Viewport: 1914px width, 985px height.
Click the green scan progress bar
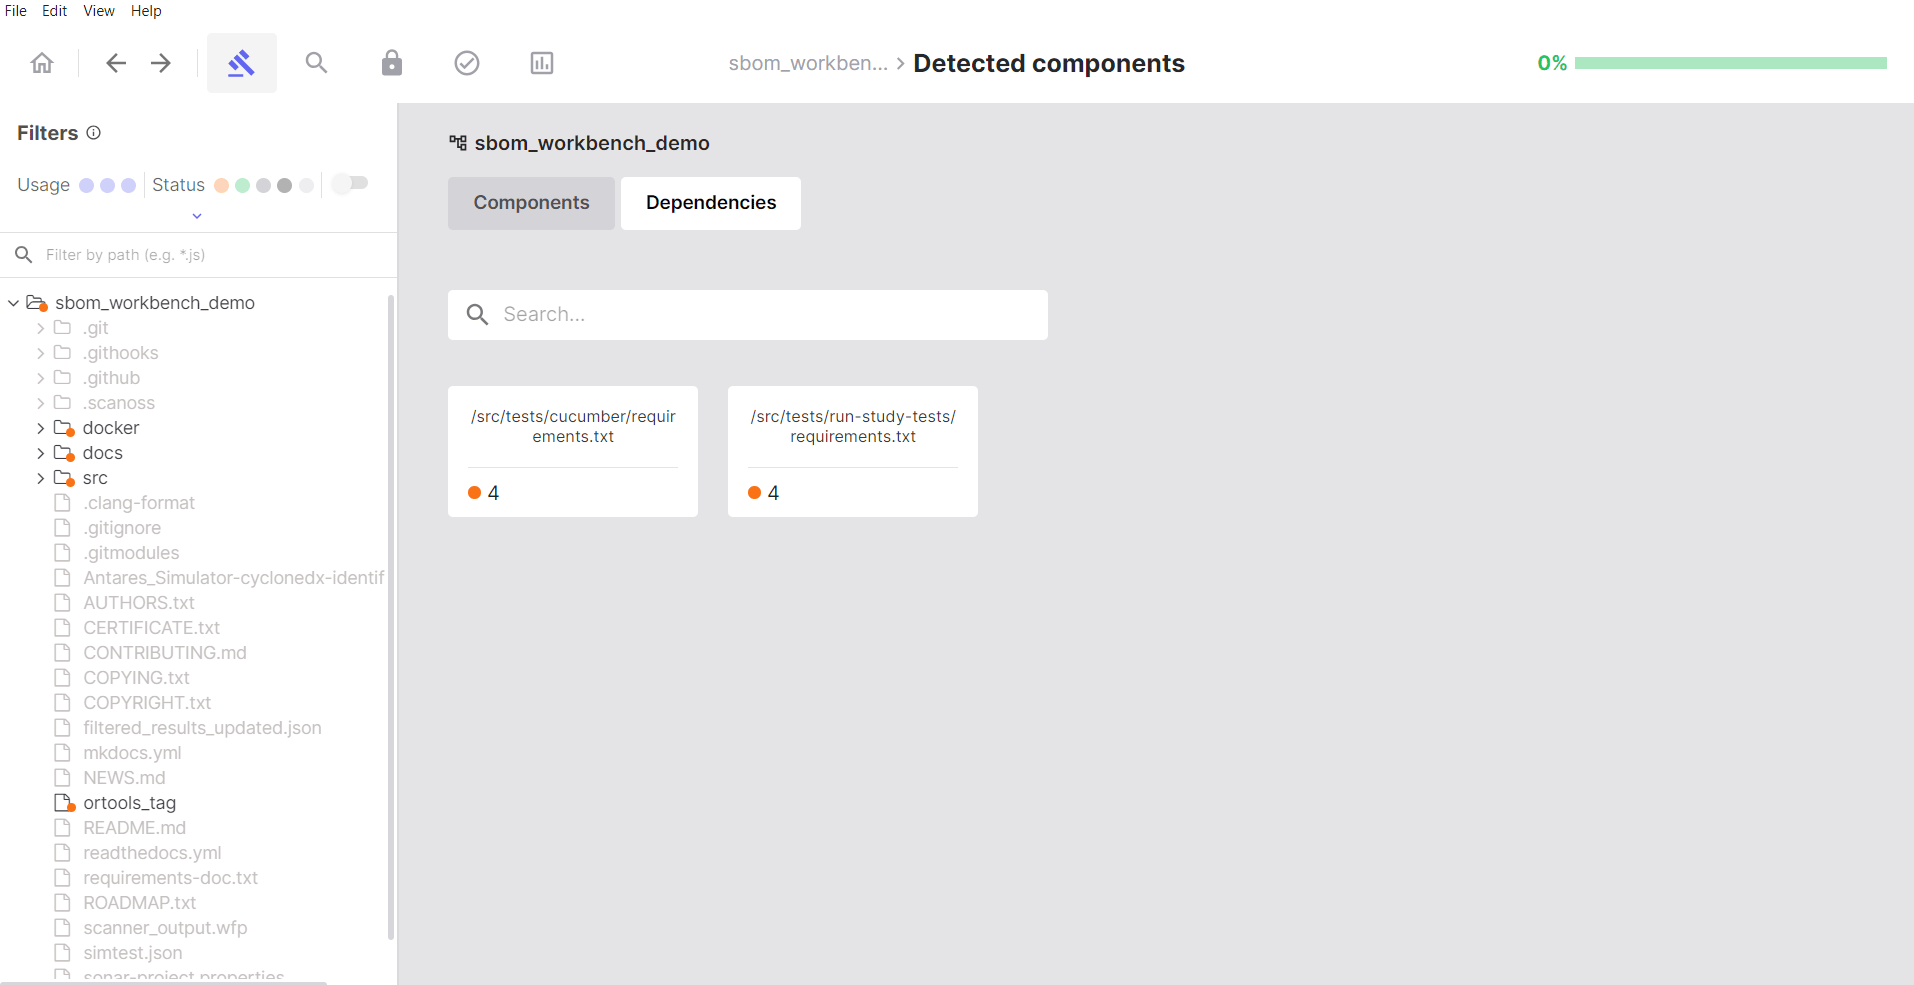pos(1731,63)
